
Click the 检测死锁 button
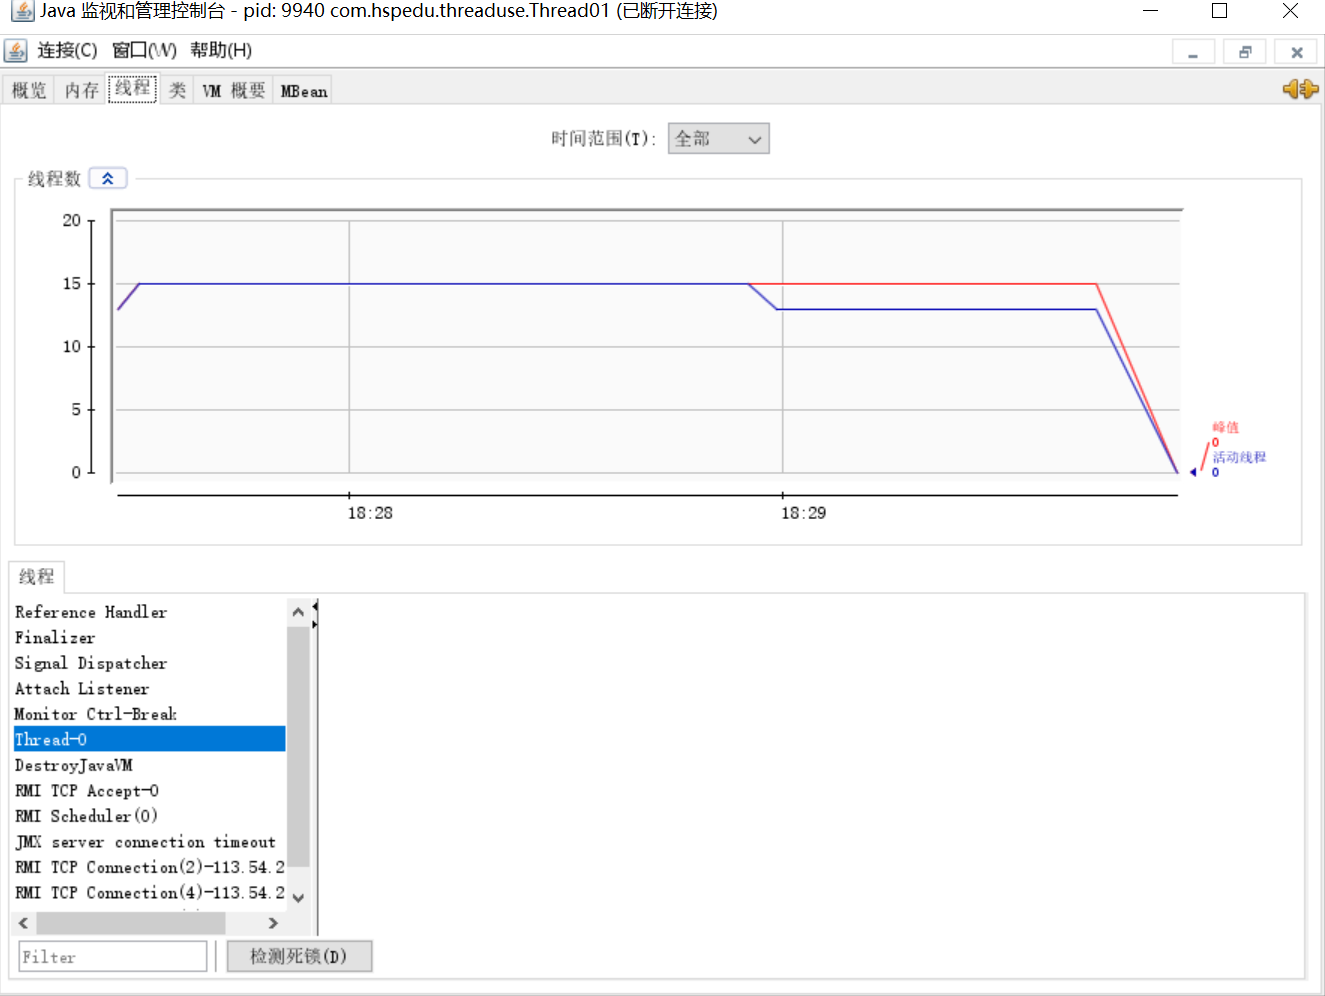click(x=299, y=956)
